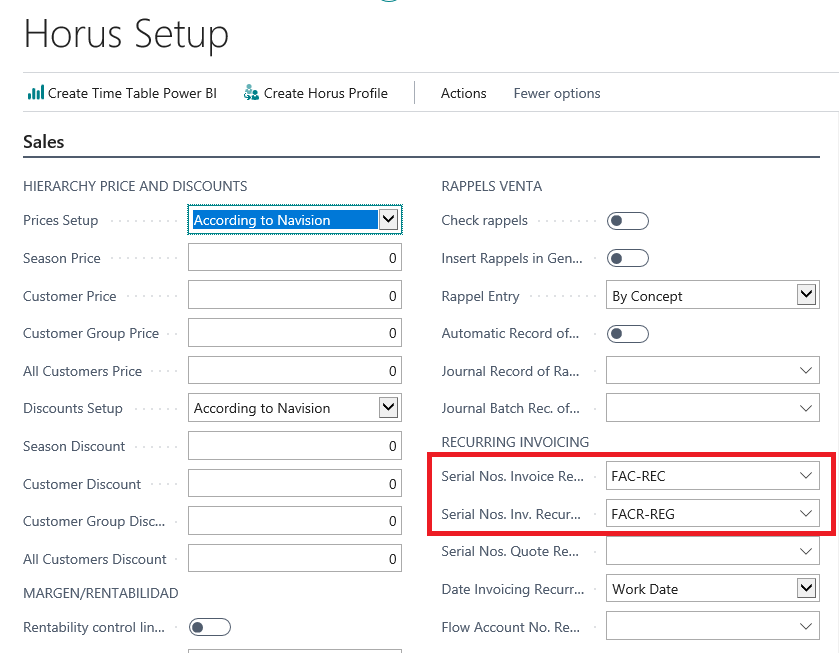Open the Rappel Entry dropdown
The height and width of the screenshot is (653, 839).
pos(806,295)
